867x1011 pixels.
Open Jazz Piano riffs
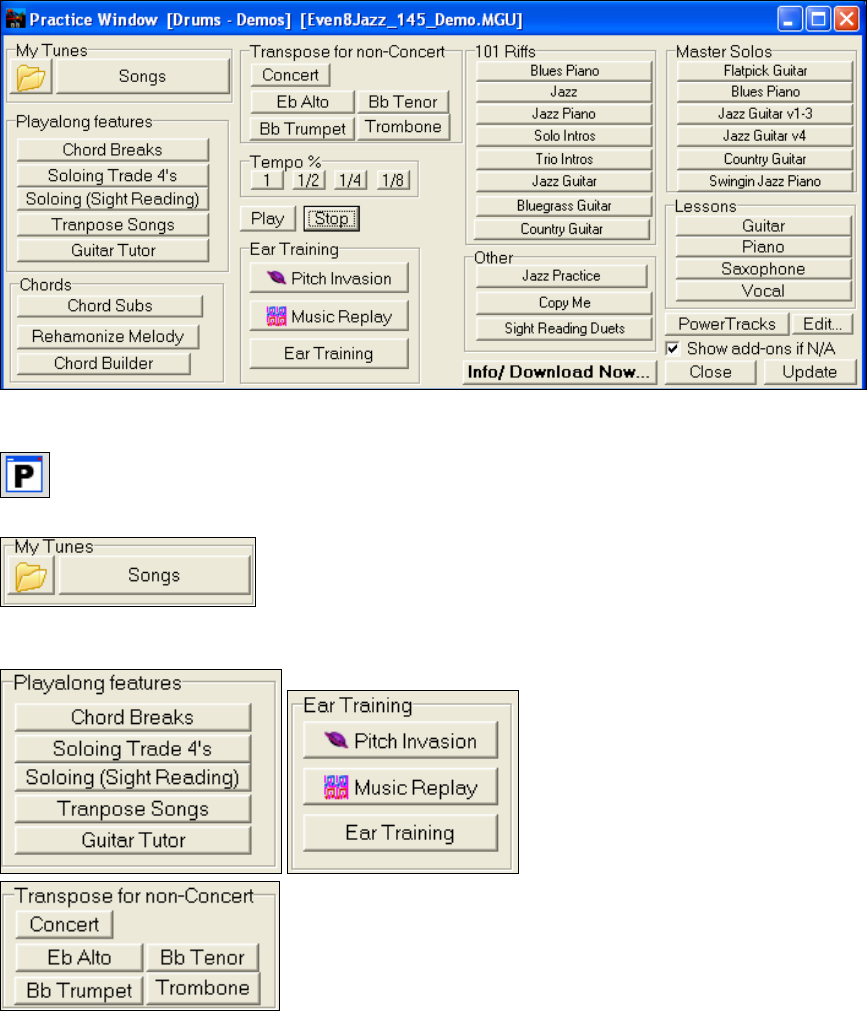point(564,114)
